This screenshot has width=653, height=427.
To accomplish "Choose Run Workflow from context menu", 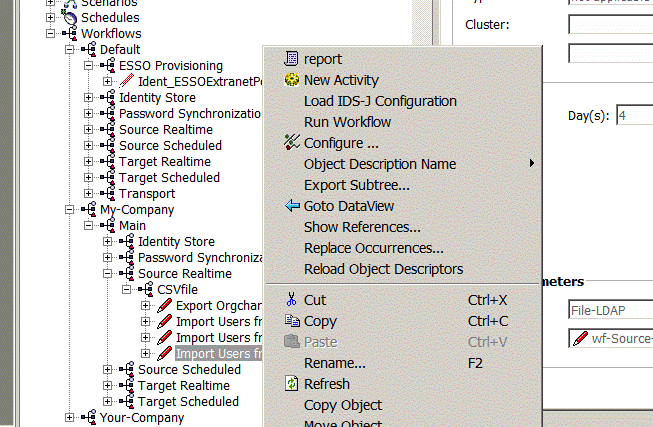I will (347, 122).
